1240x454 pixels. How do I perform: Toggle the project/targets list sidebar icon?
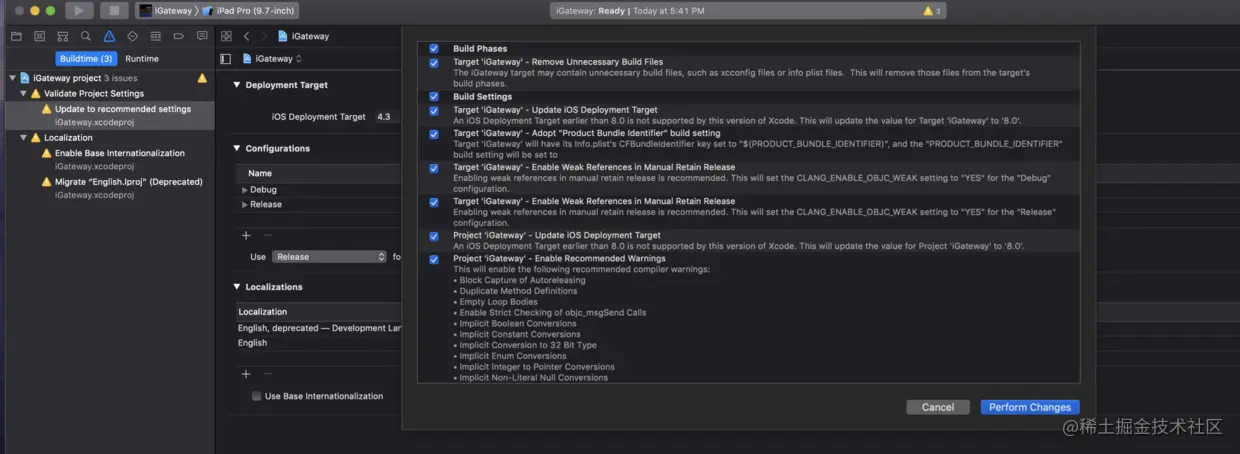pos(226,59)
